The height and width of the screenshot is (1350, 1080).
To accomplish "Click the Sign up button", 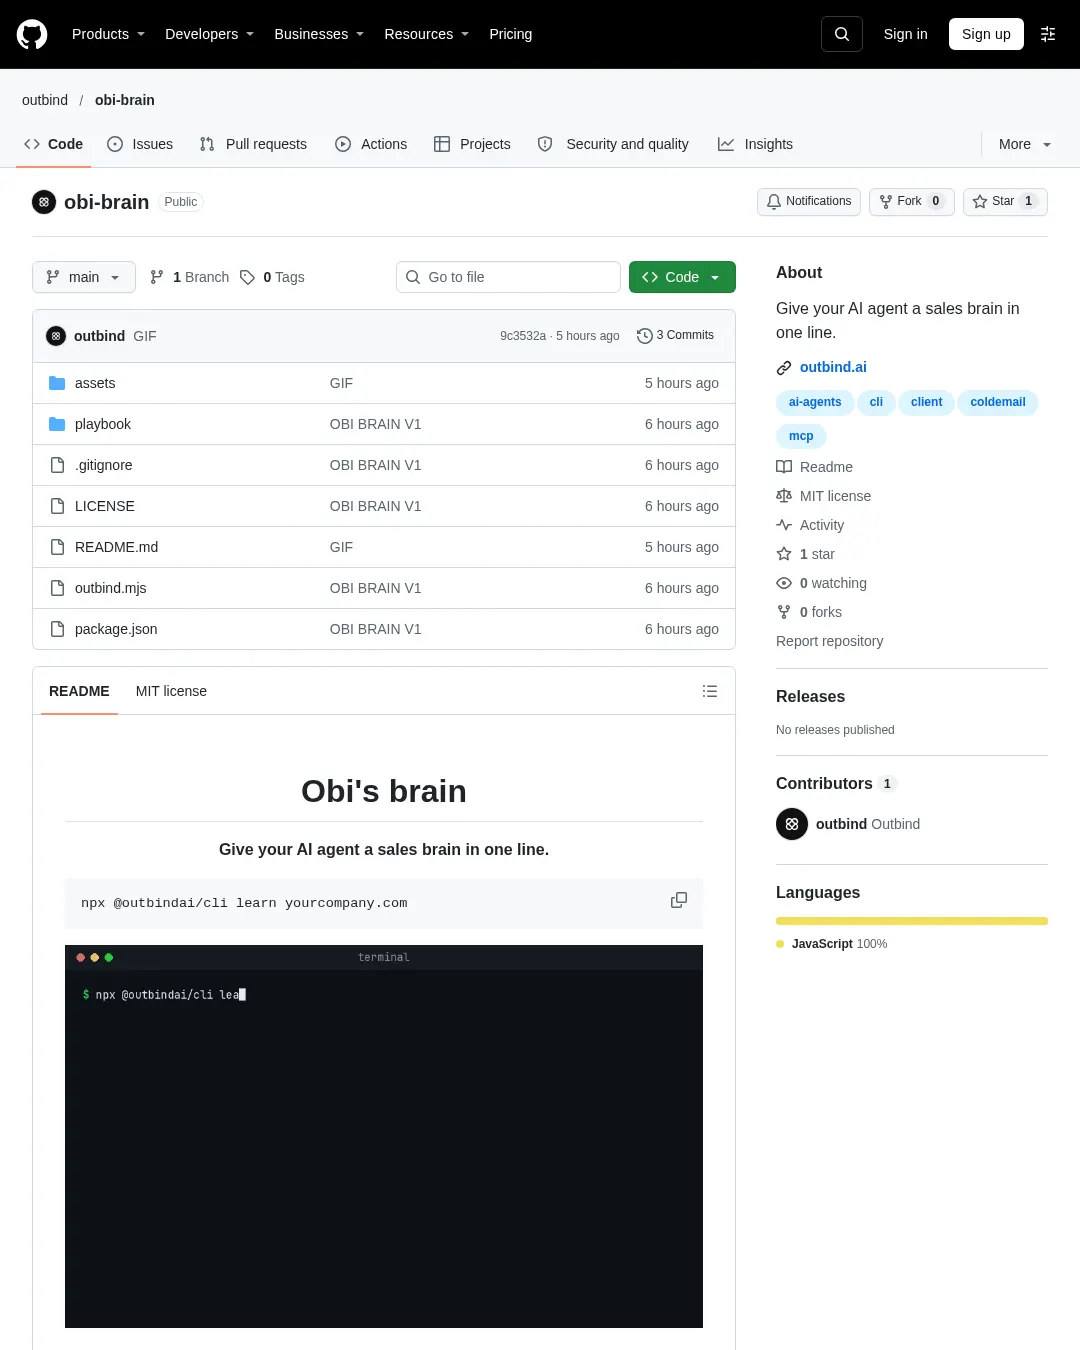I will pyautogui.click(x=986, y=34).
